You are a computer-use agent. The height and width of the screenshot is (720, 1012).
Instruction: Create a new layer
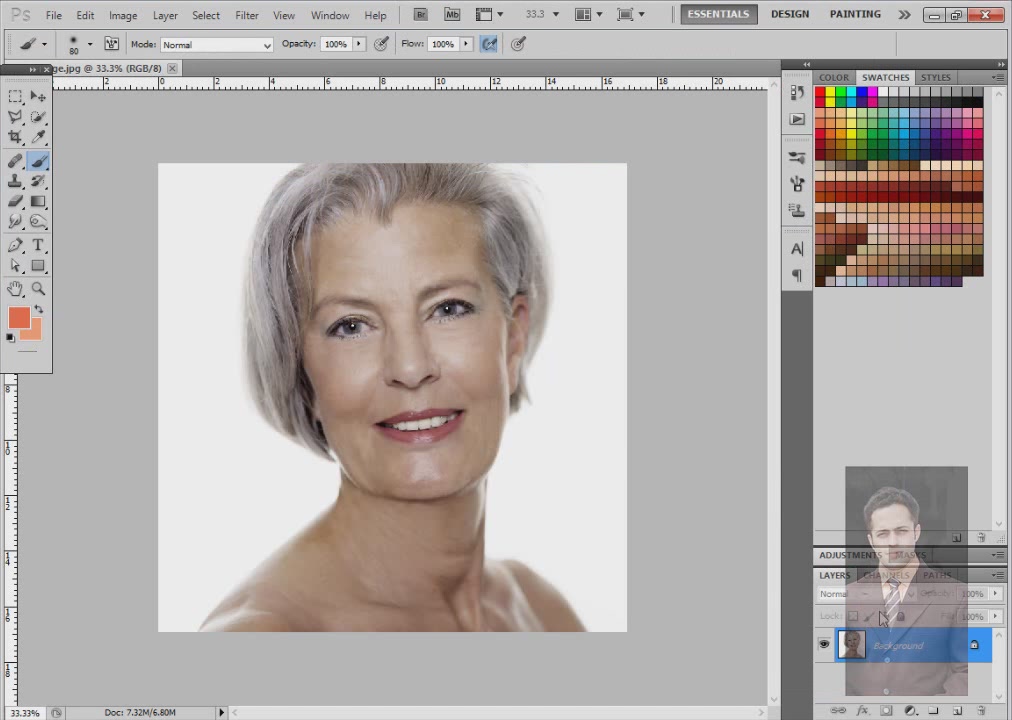(x=958, y=711)
